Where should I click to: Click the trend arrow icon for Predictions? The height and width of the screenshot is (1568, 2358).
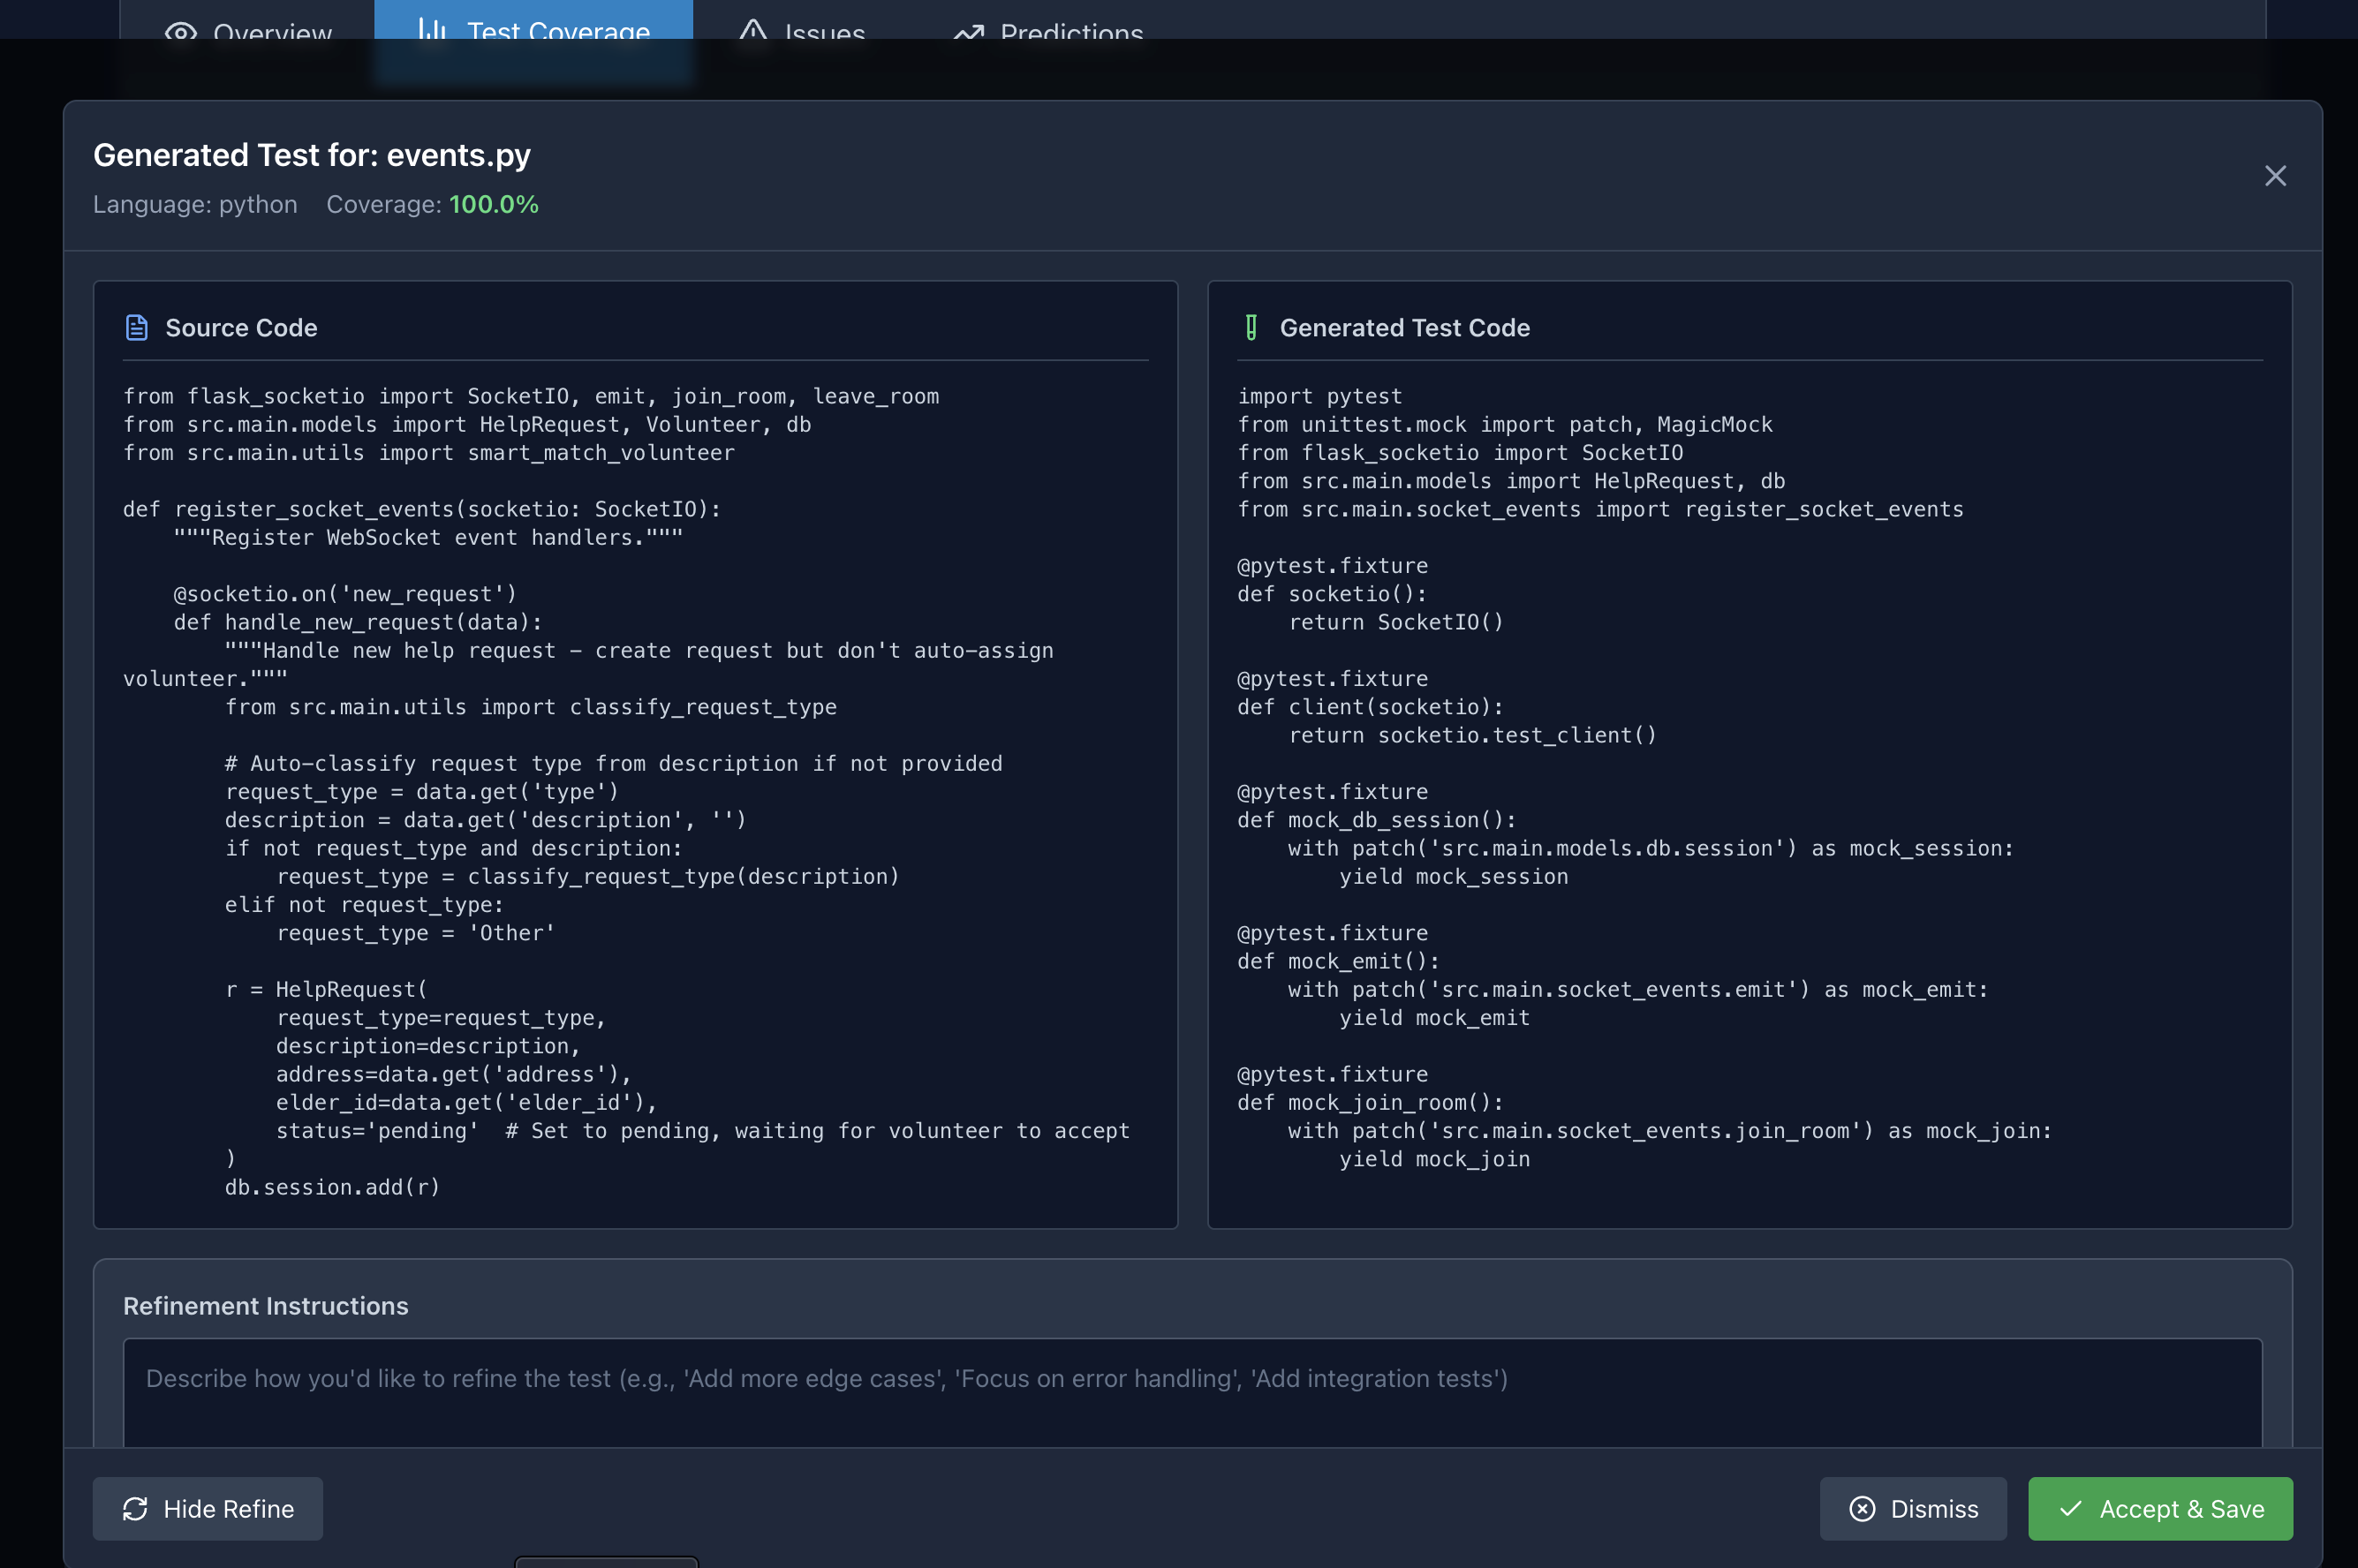[x=968, y=32]
